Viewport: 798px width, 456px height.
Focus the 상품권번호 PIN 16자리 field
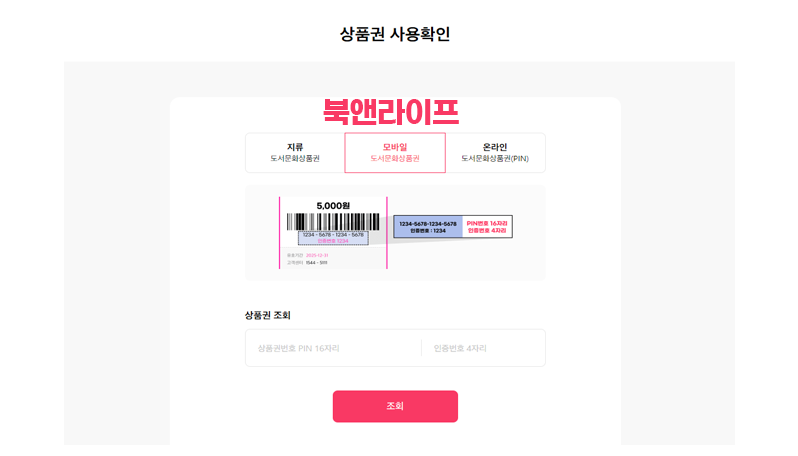[333, 348]
